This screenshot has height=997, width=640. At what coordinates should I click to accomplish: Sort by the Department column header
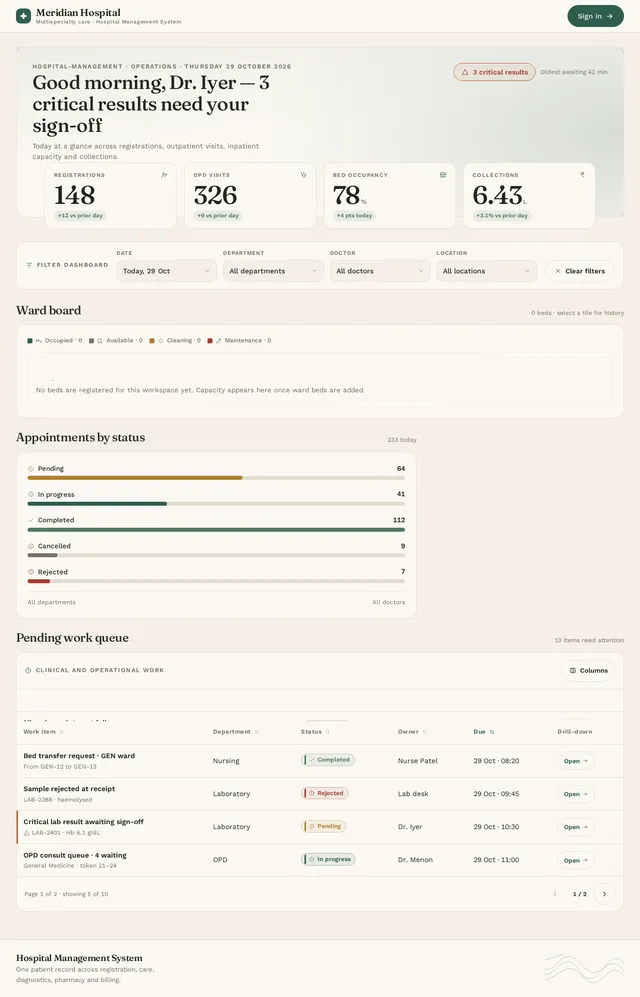click(x=236, y=732)
